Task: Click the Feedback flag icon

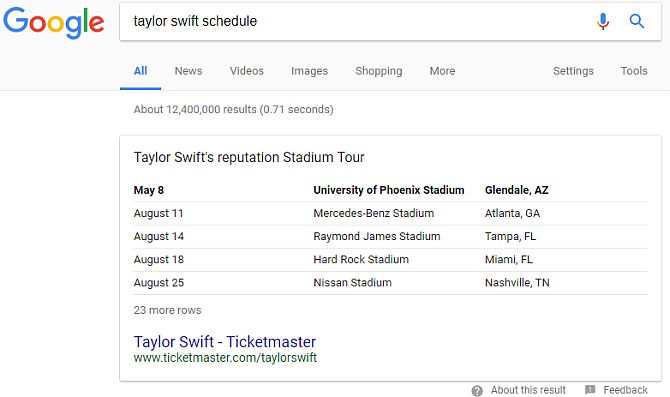Action: [x=590, y=390]
